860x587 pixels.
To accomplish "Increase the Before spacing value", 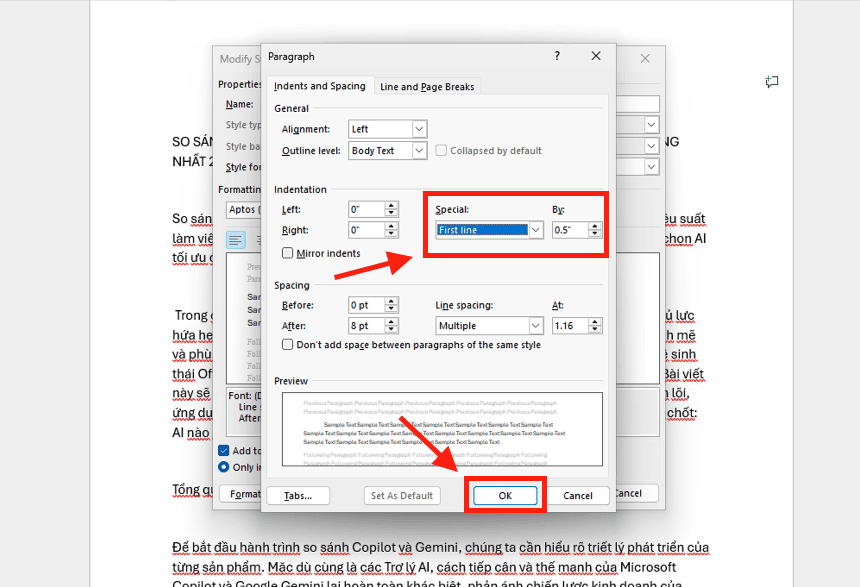I will pyautogui.click(x=392, y=301).
